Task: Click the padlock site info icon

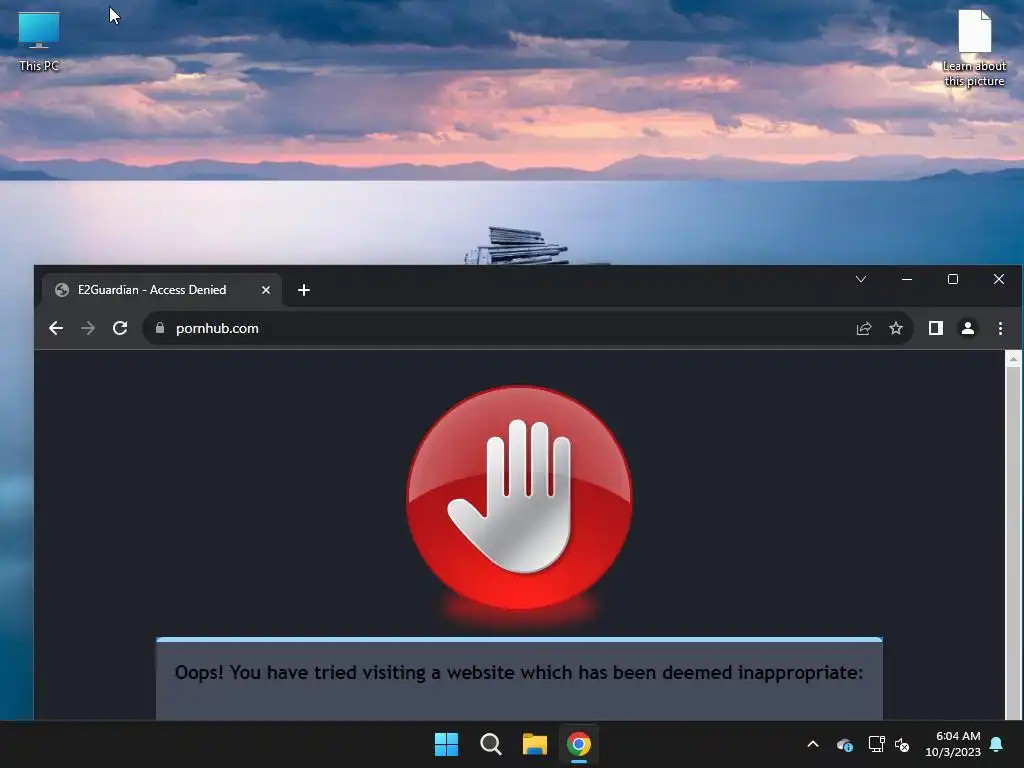Action: pos(160,328)
